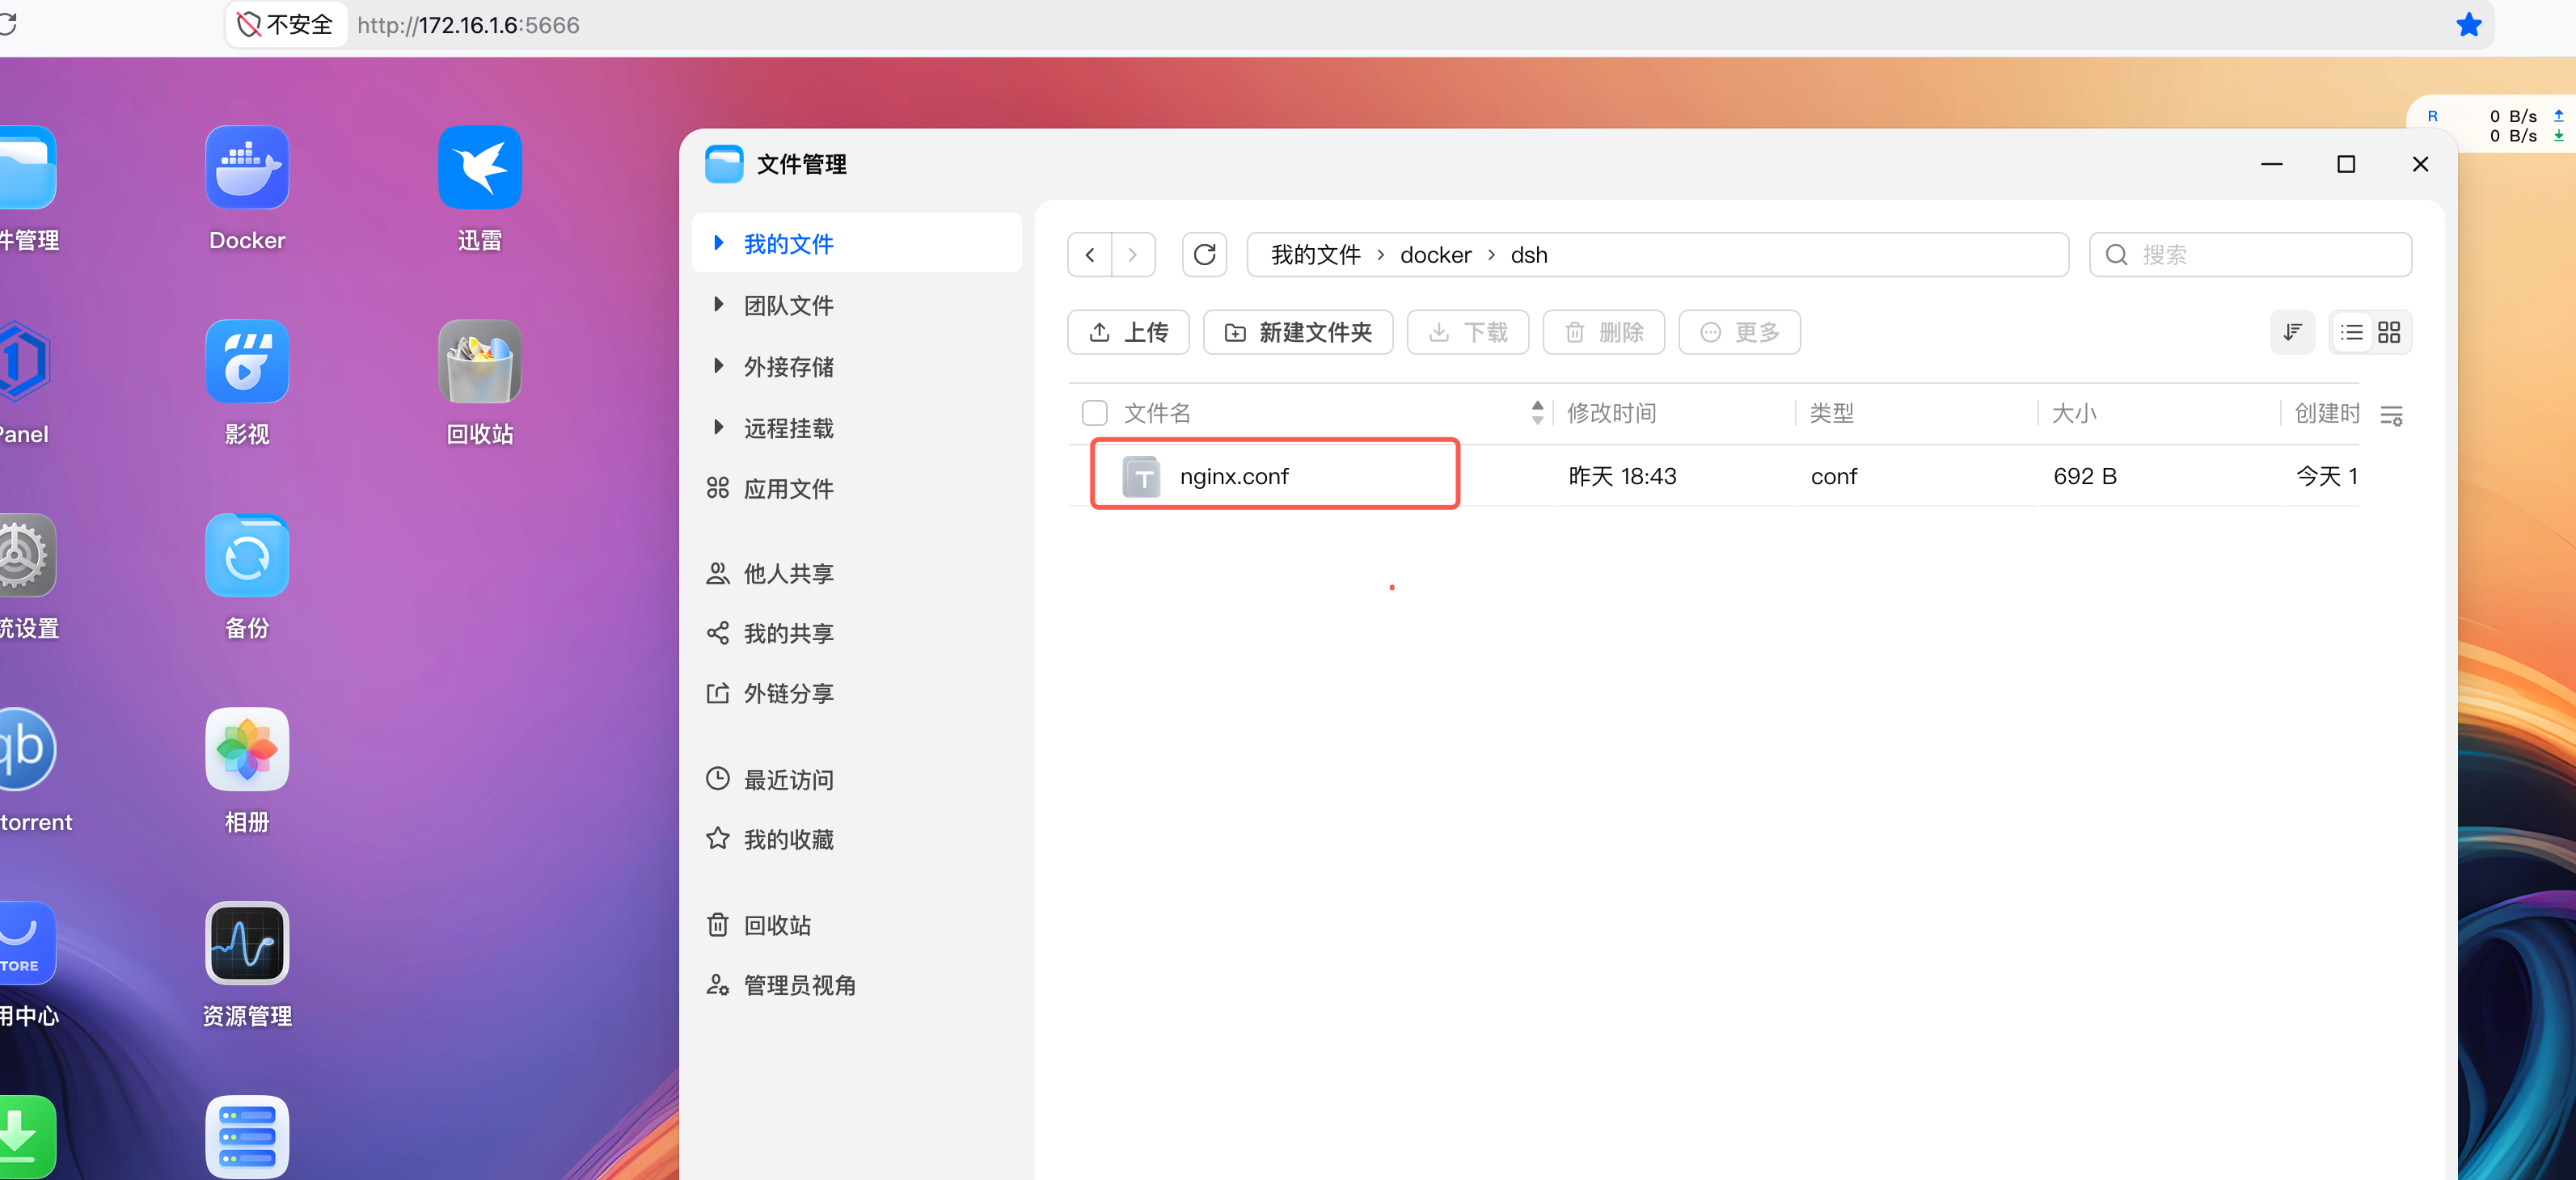The image size is (2576, 1180).
Task: Click 删除 delete button
Action: (1604, 332)
